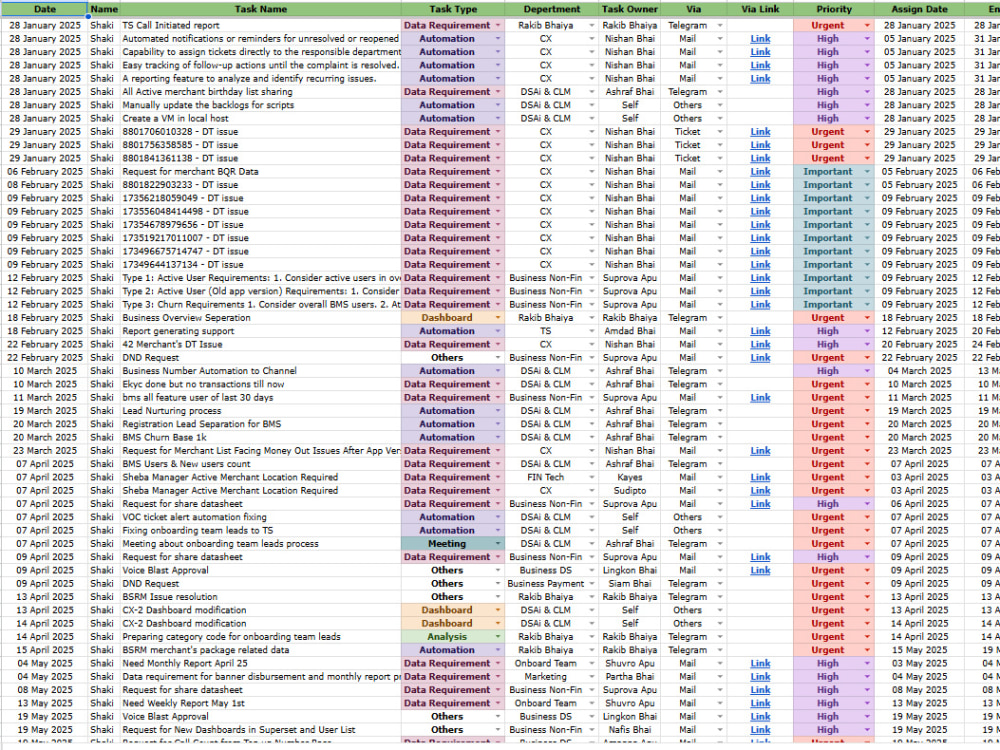Screen dimensions: 1000x750
Task: Select Task Owner cell 'Kayes'
Action: pyautogui.click(x=629, y=477)
